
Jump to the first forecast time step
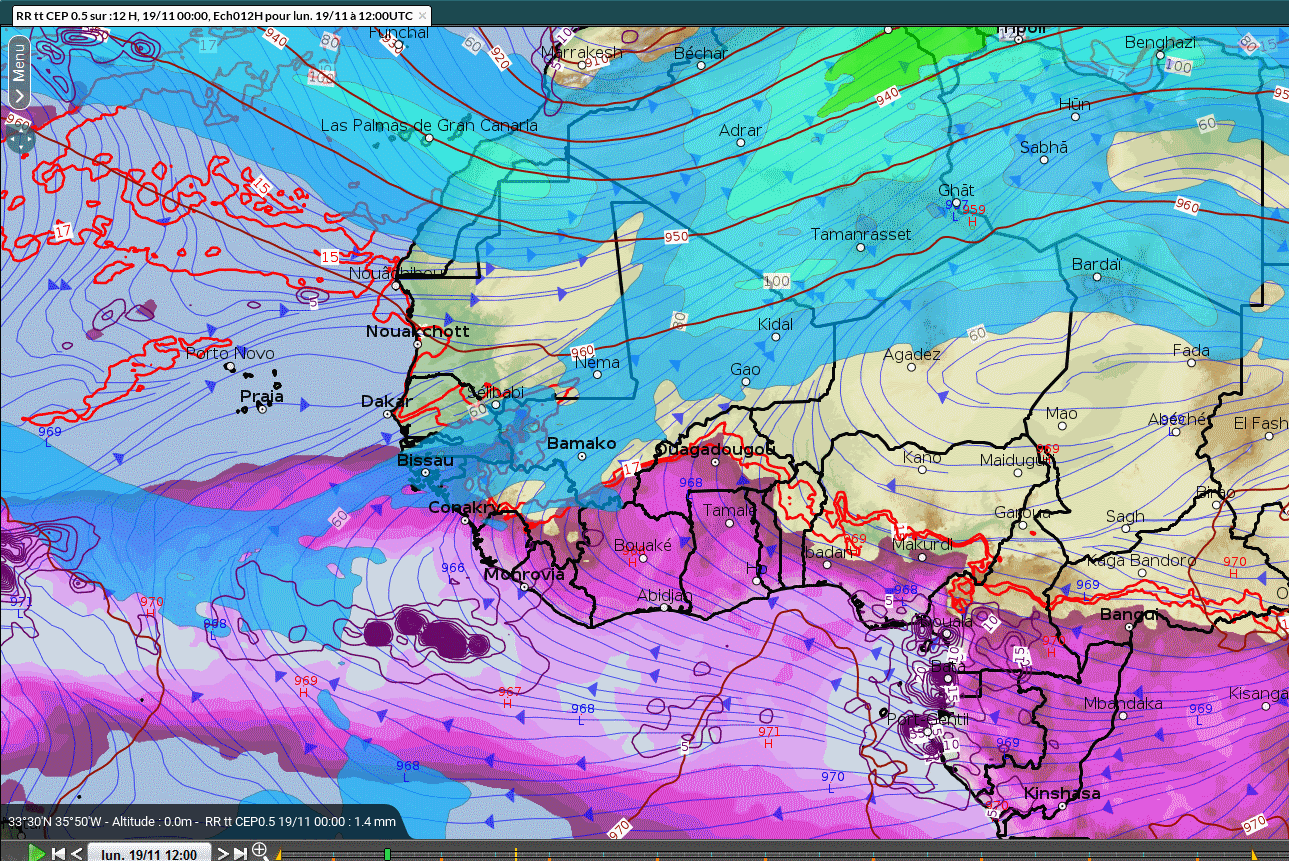pyautogui.click(x=58, y=852)
